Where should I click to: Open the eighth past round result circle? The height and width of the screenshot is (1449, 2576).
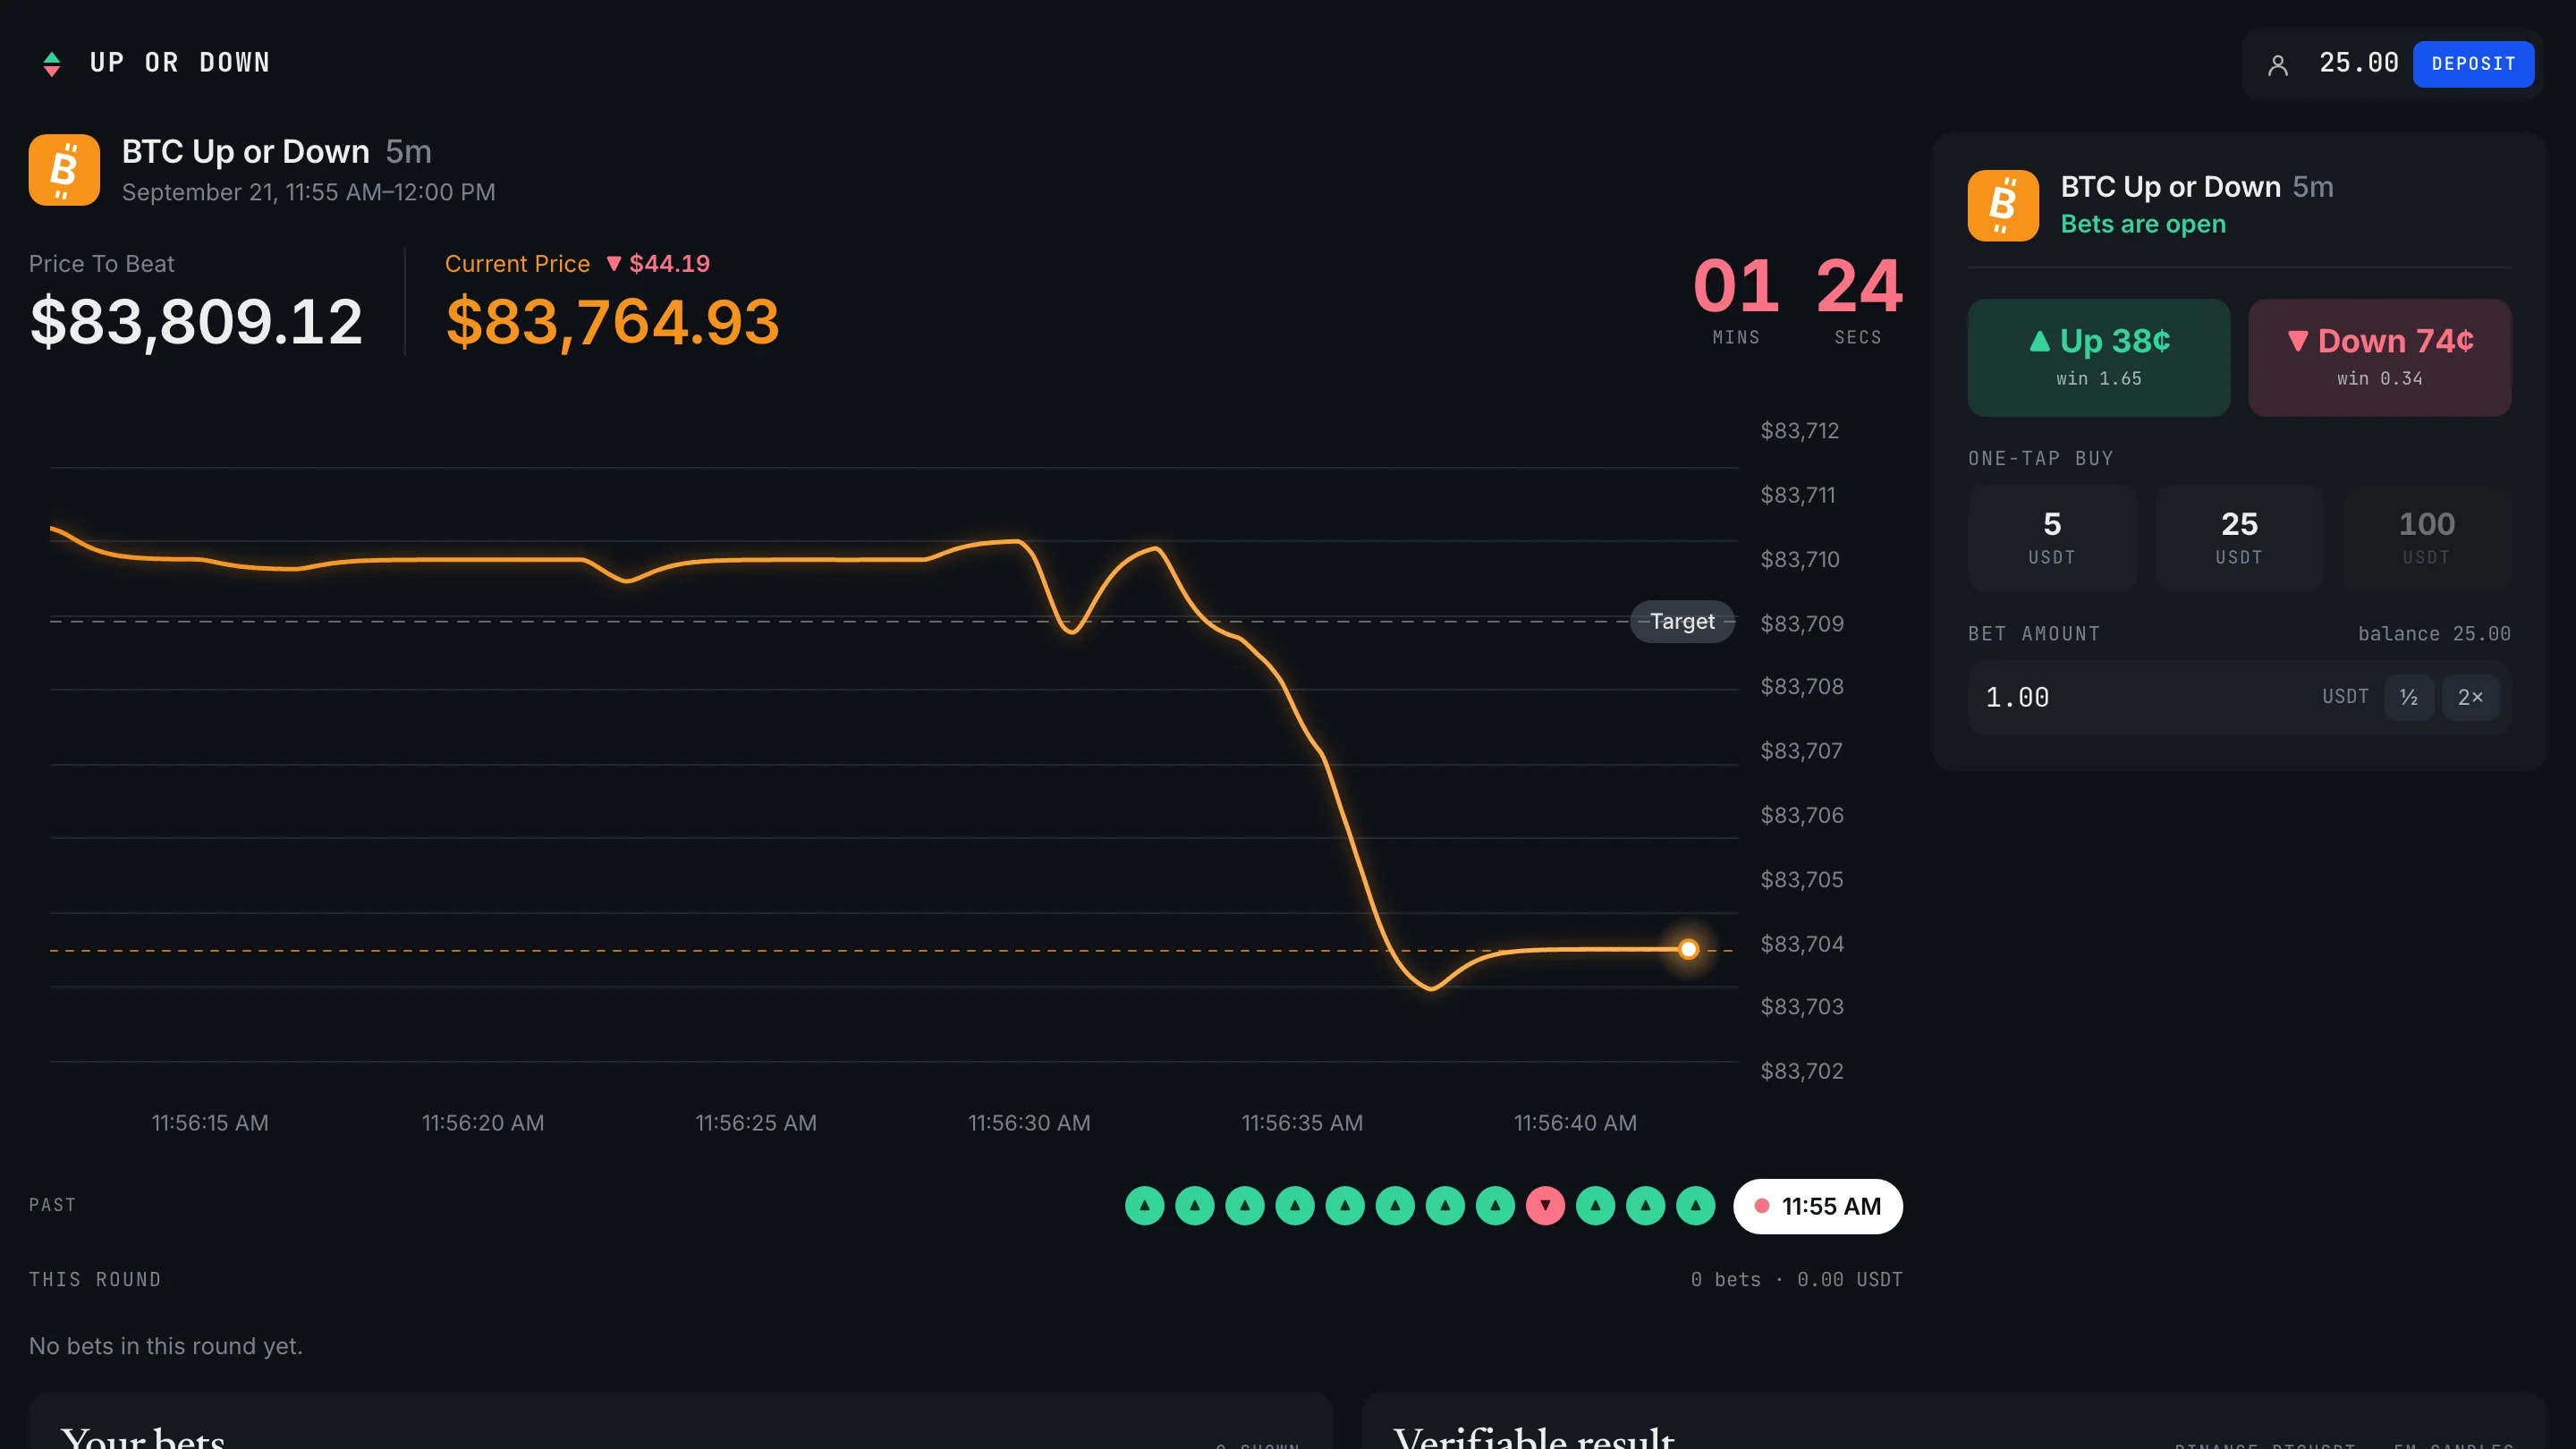1495,1205
